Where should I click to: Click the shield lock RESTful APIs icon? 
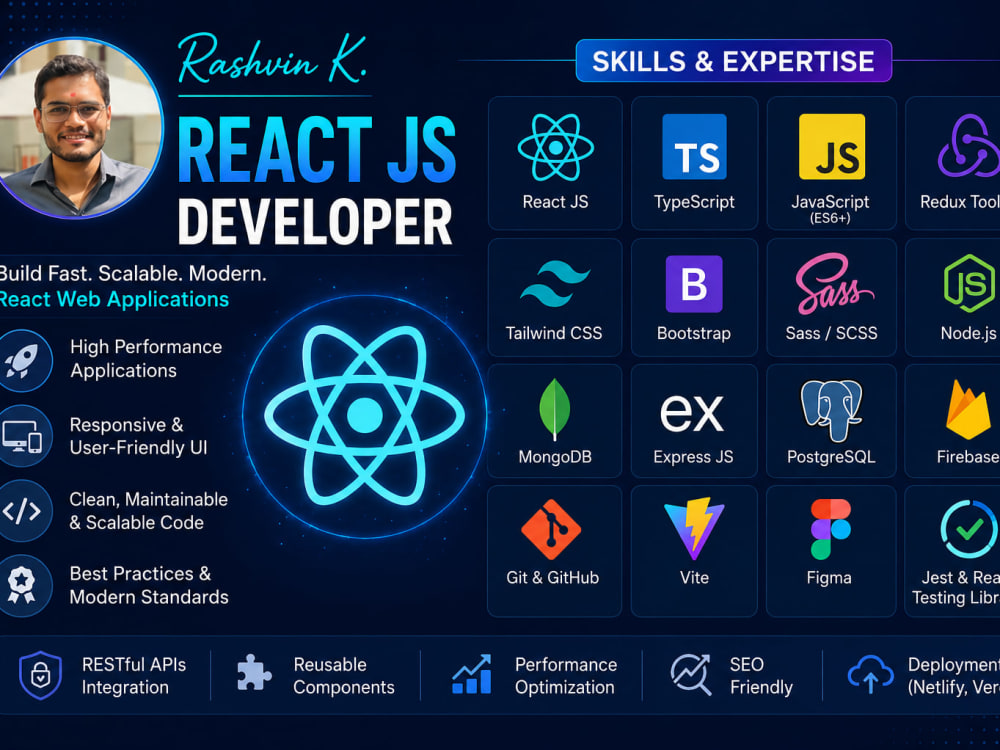click(40, 675)
